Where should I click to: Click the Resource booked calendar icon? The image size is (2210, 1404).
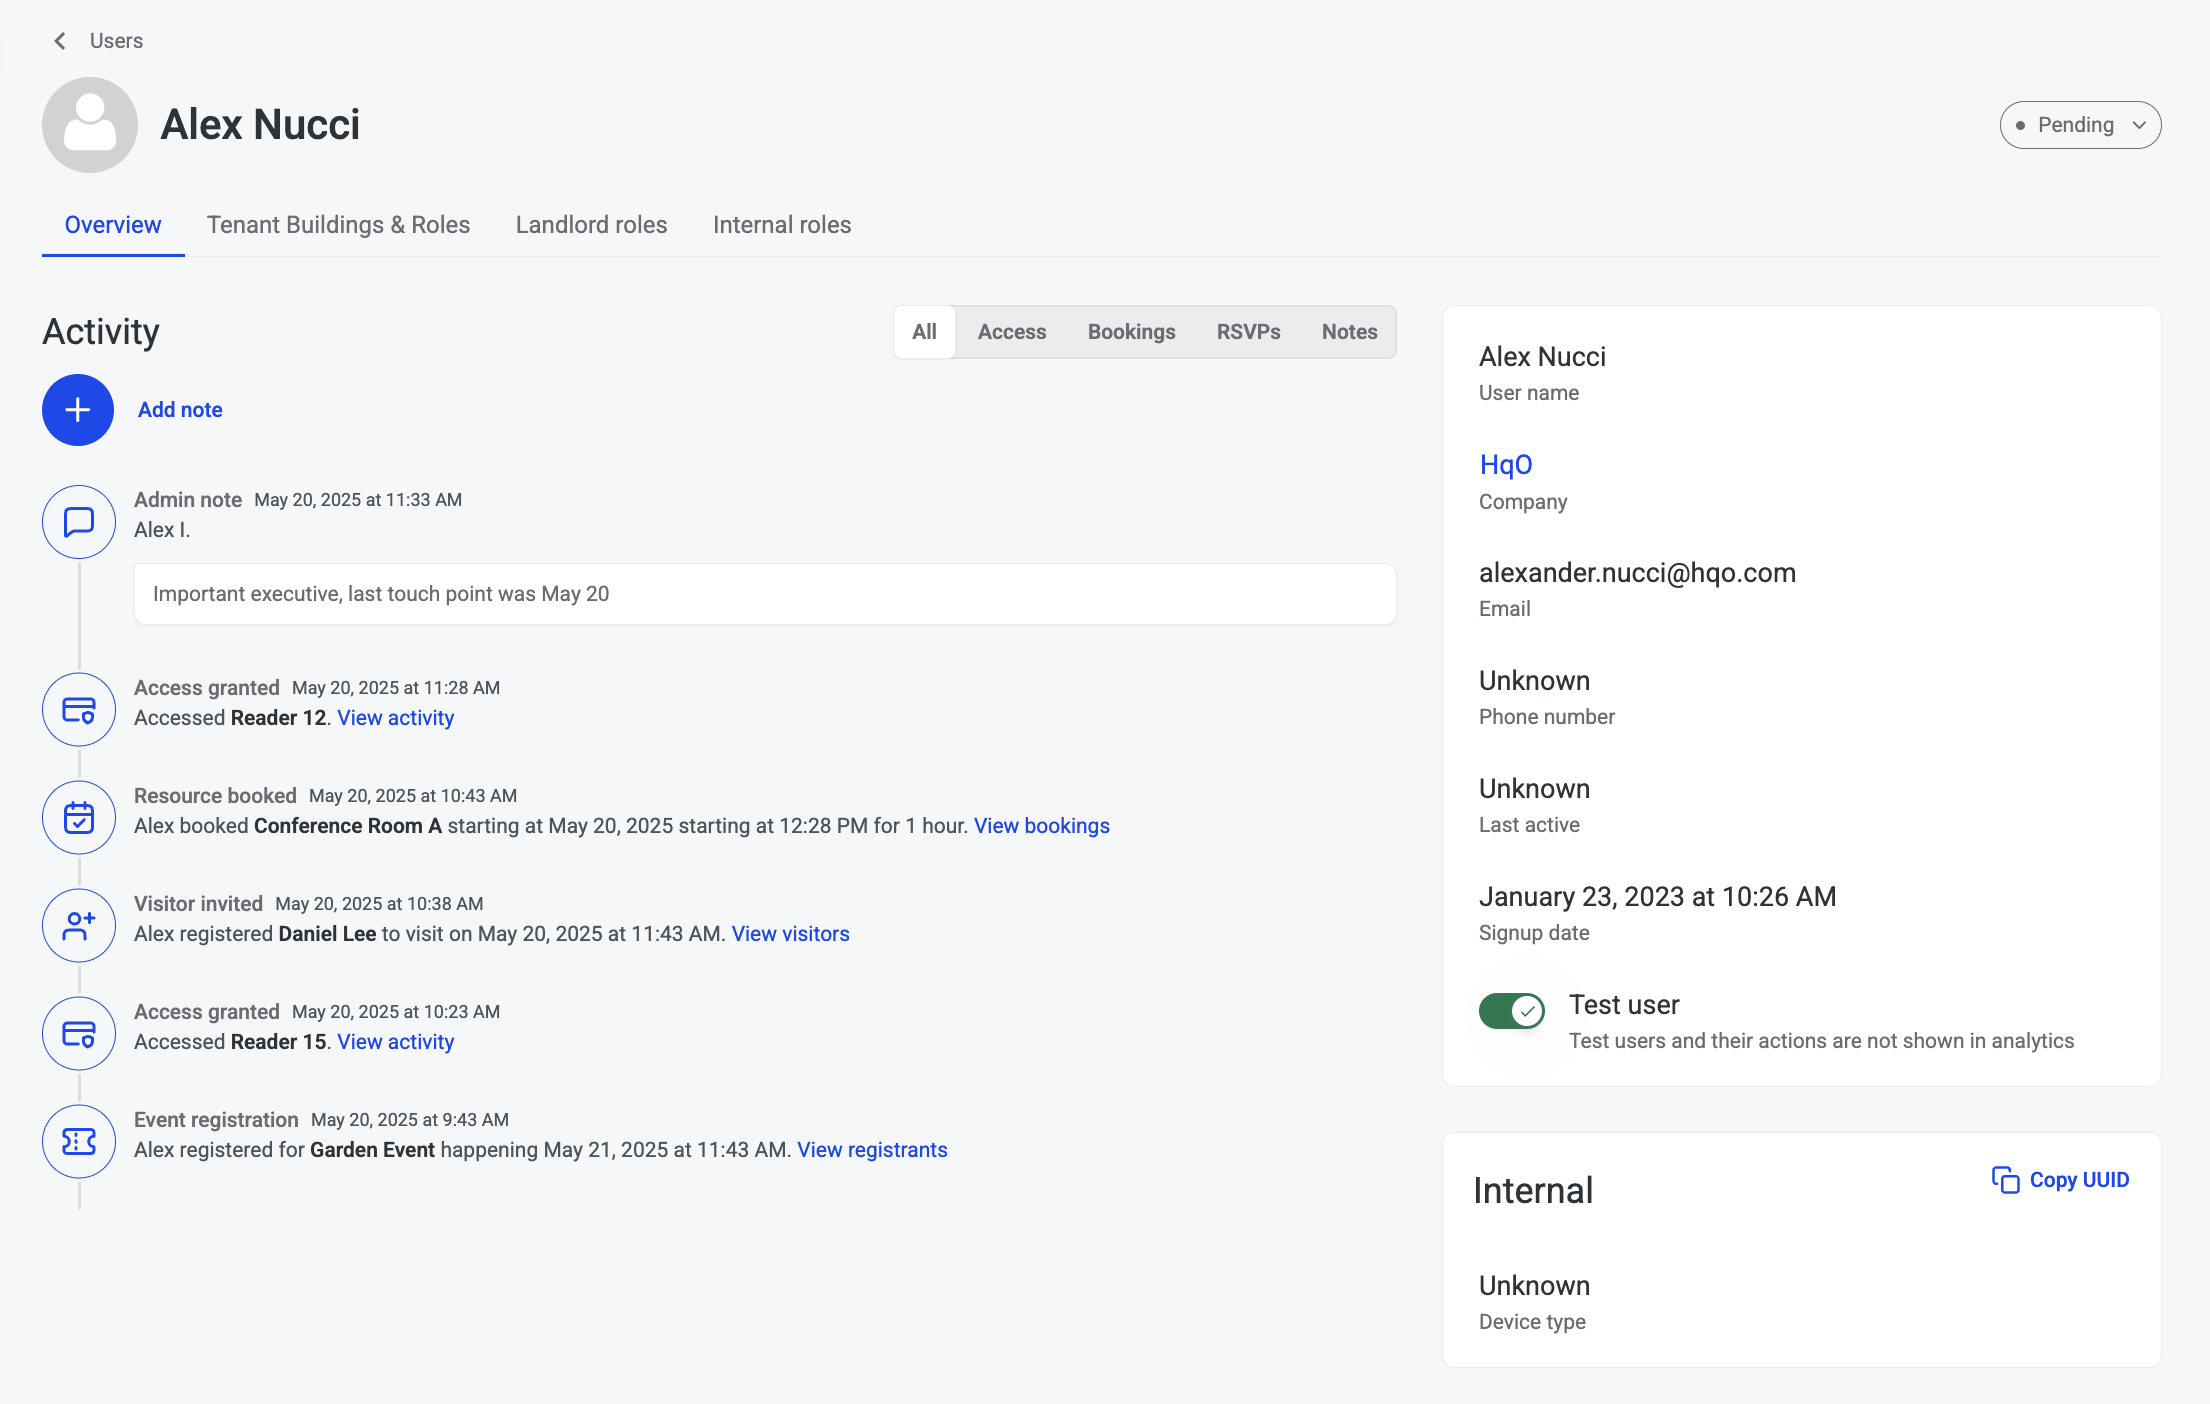(x=79, y=818)
